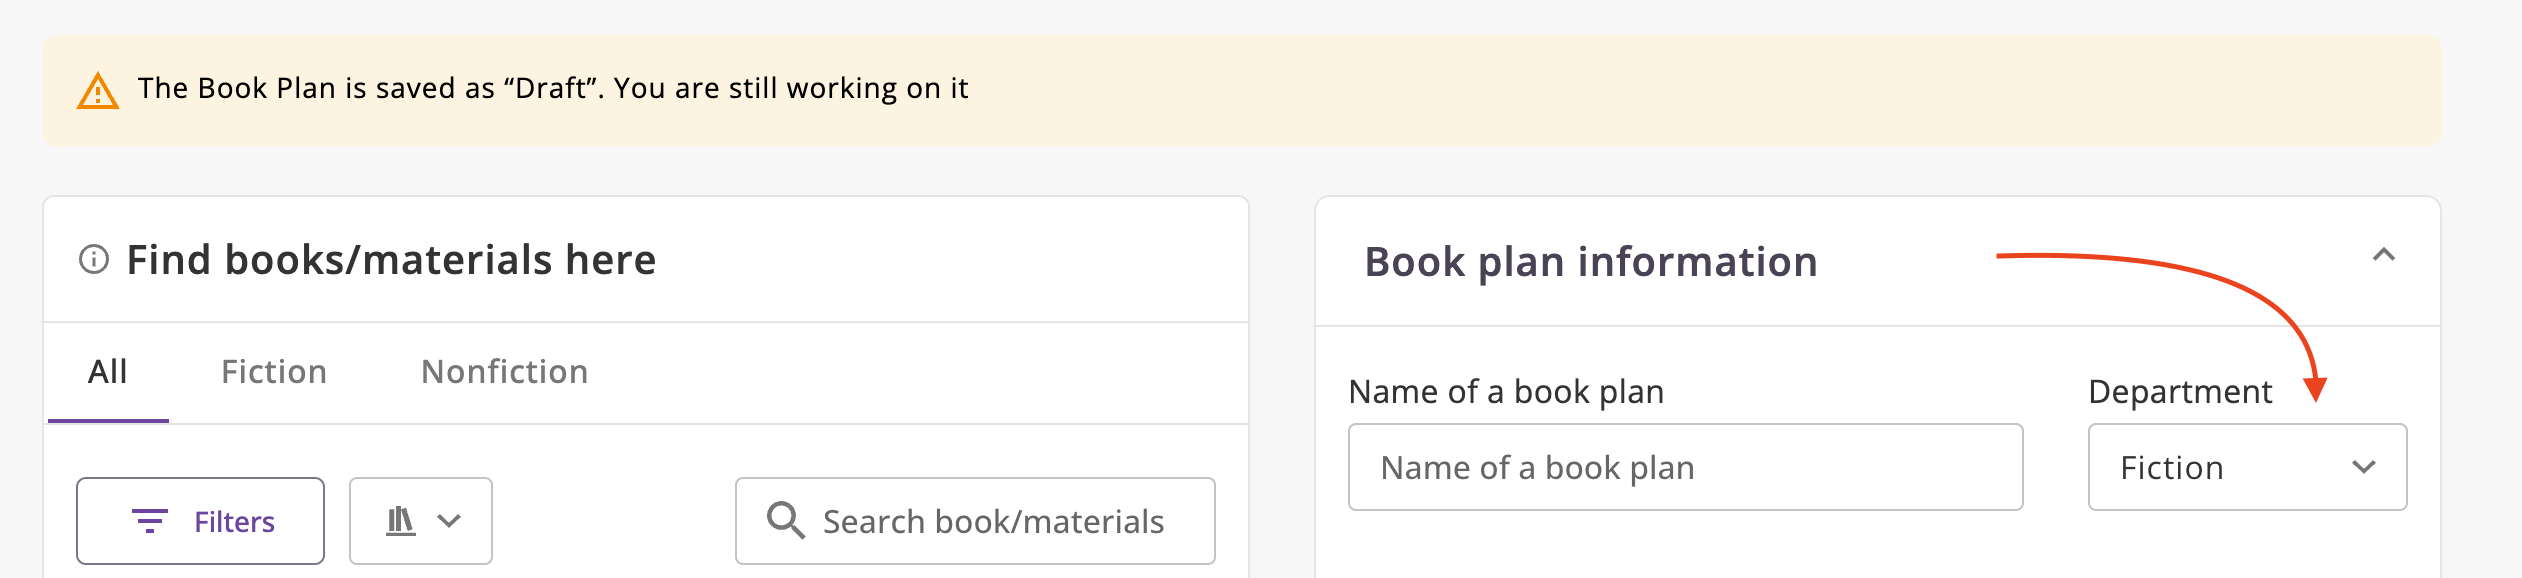Image resolution: width=2522 pixels, height=578 pixels.
Task: Open the Fiction tab
Action: (x=274, y=372)
